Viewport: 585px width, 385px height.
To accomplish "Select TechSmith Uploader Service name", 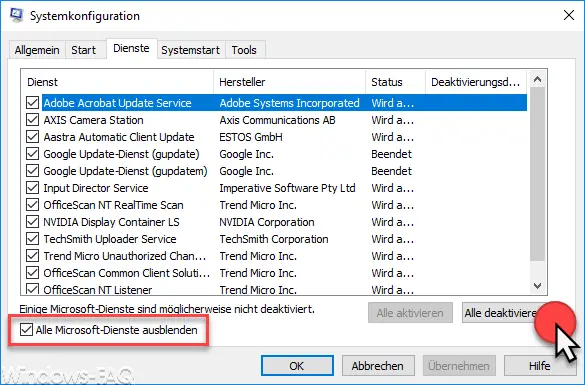I will coord(110,238).
